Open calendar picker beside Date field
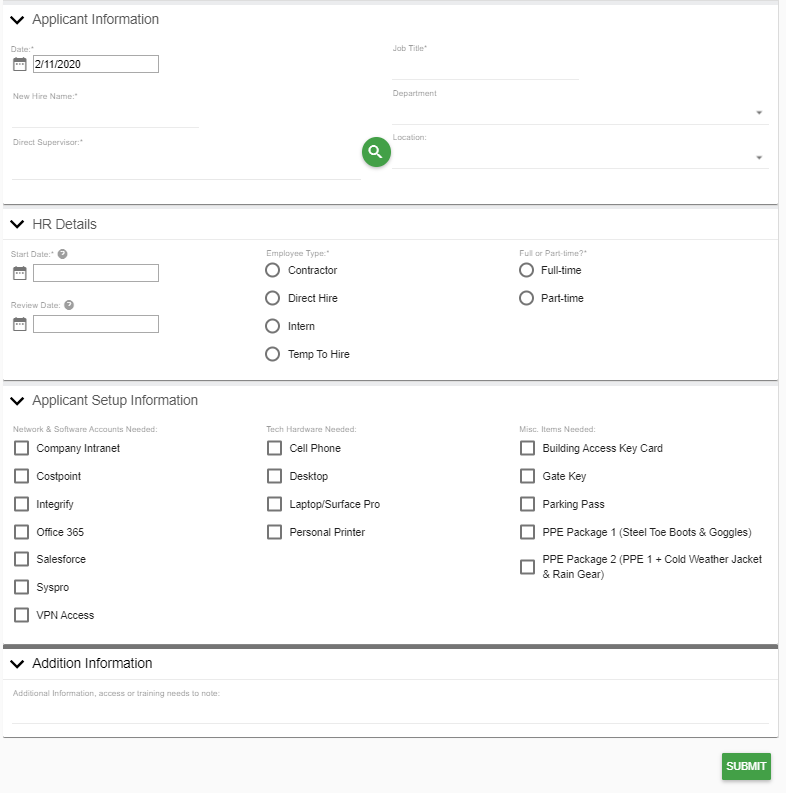The width and height of the screenshot is (786, 793). (x=20, y=64)
